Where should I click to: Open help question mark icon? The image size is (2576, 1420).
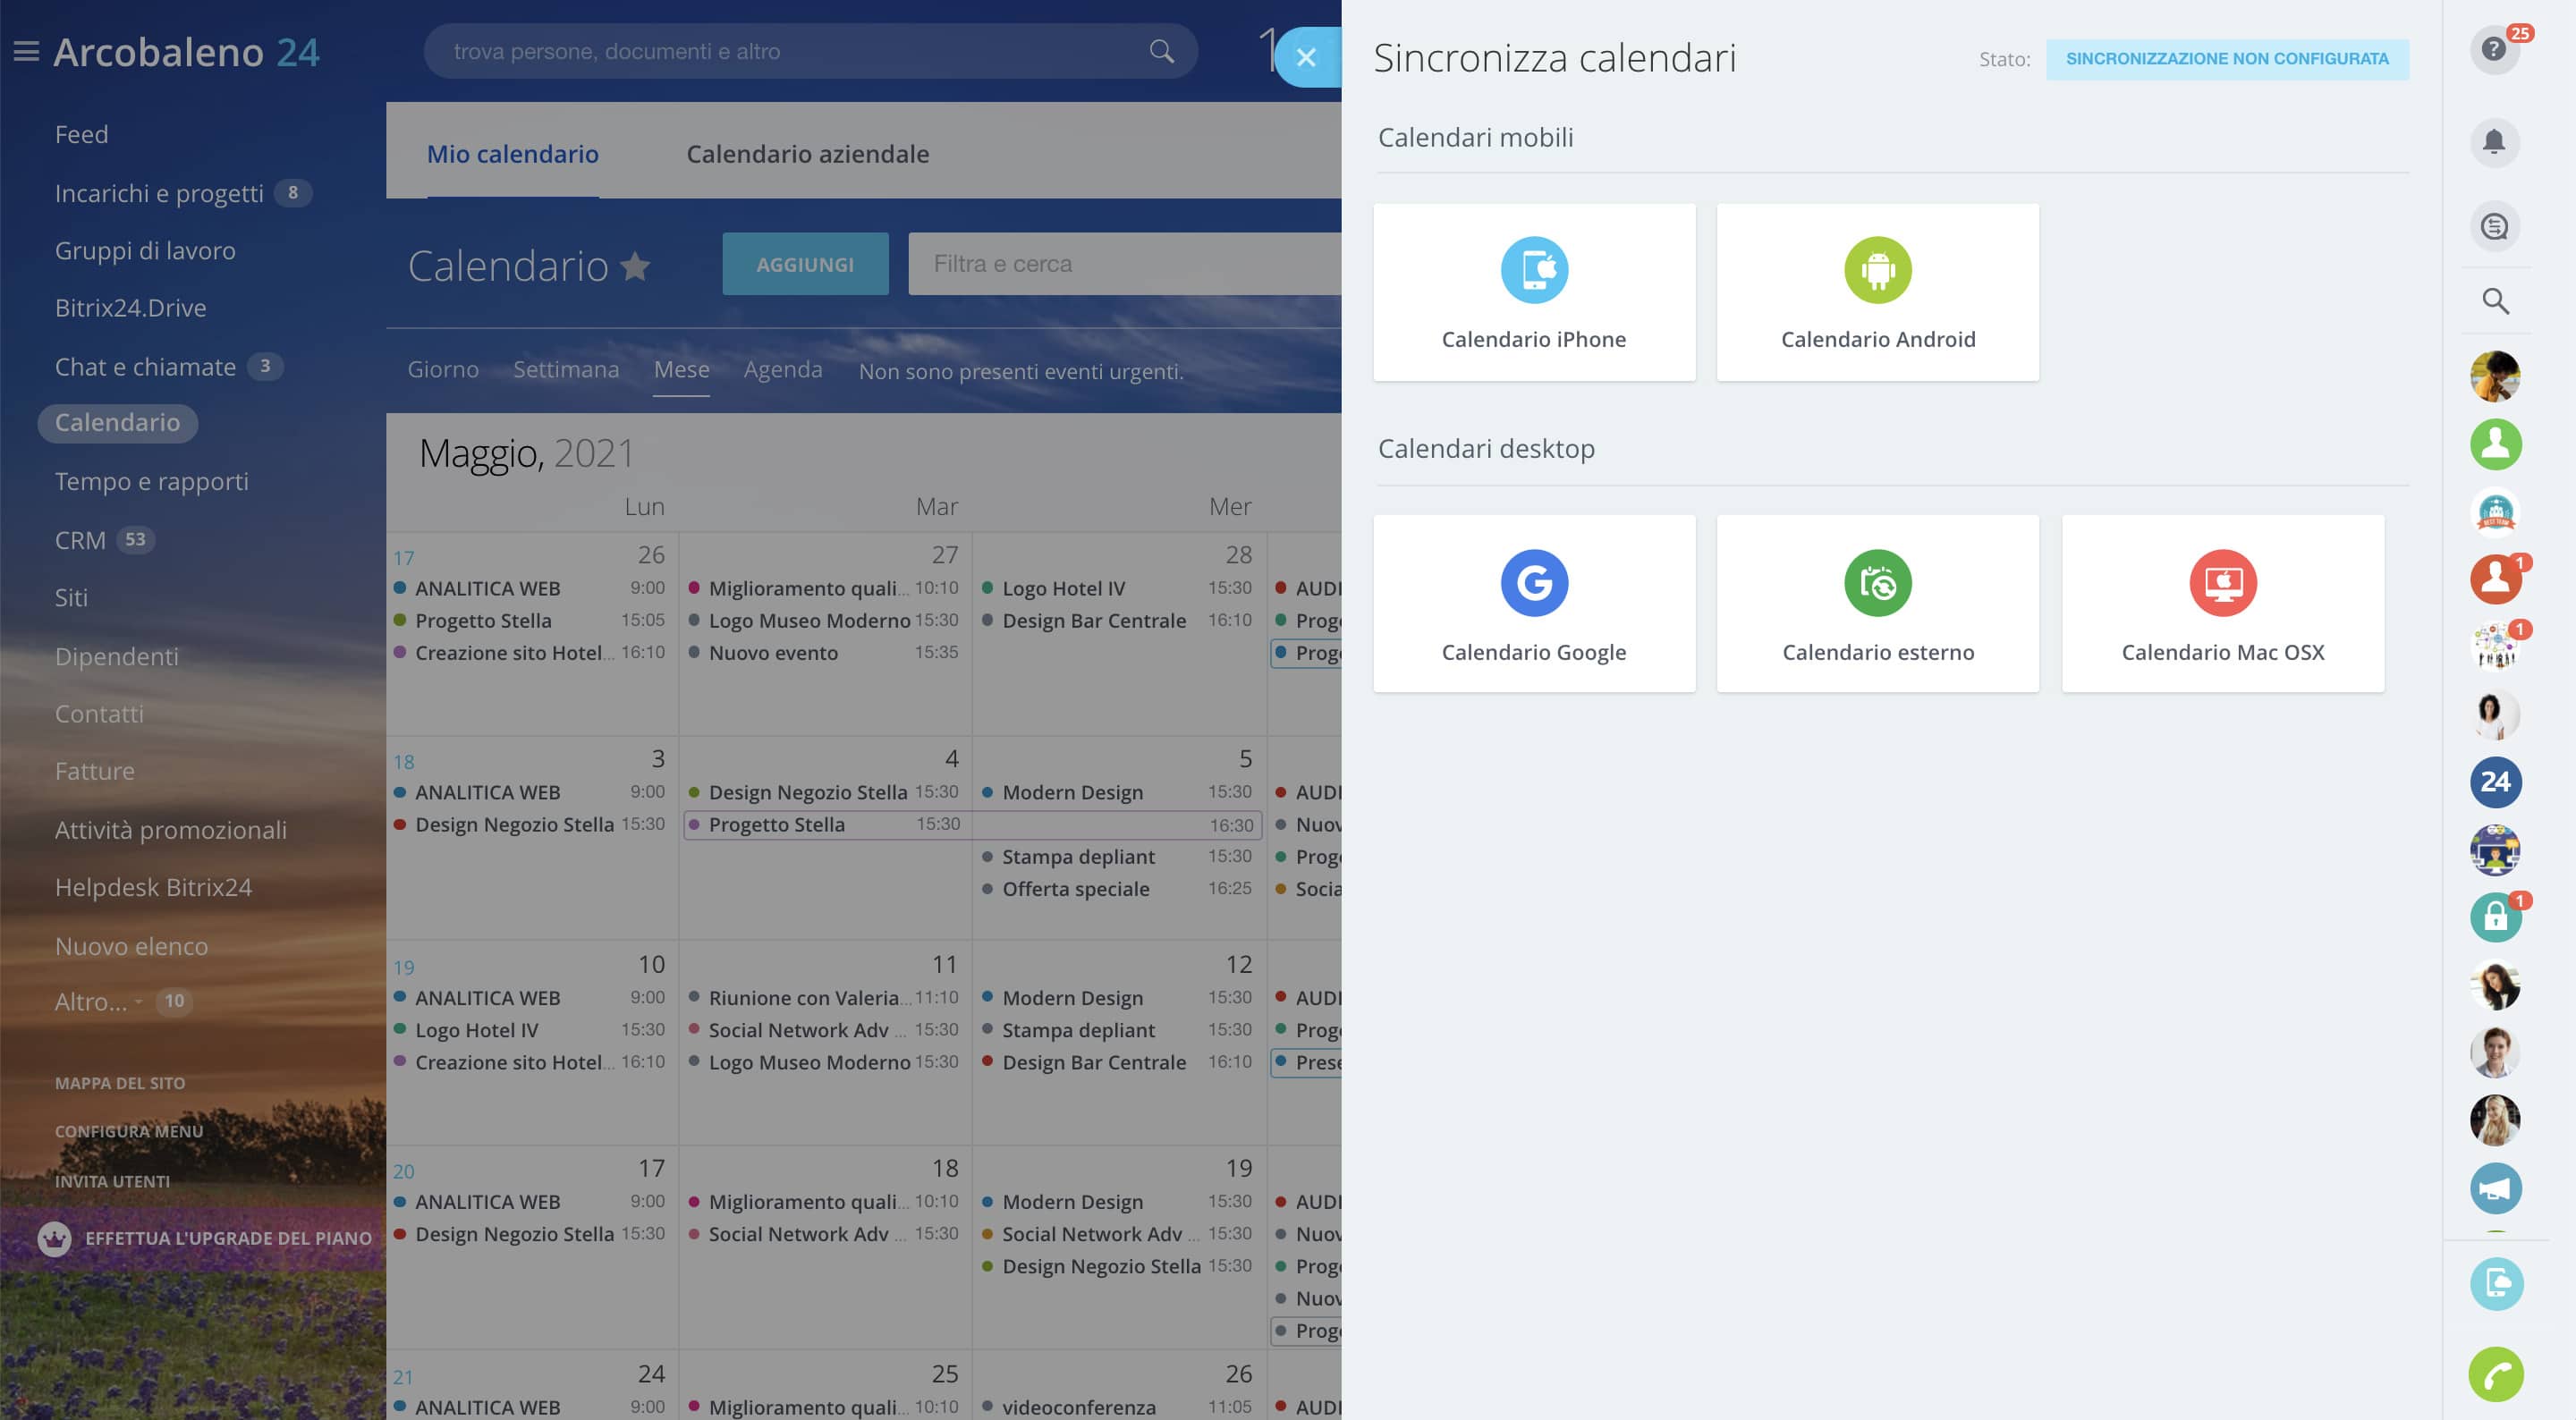[x=2494, y=49]
